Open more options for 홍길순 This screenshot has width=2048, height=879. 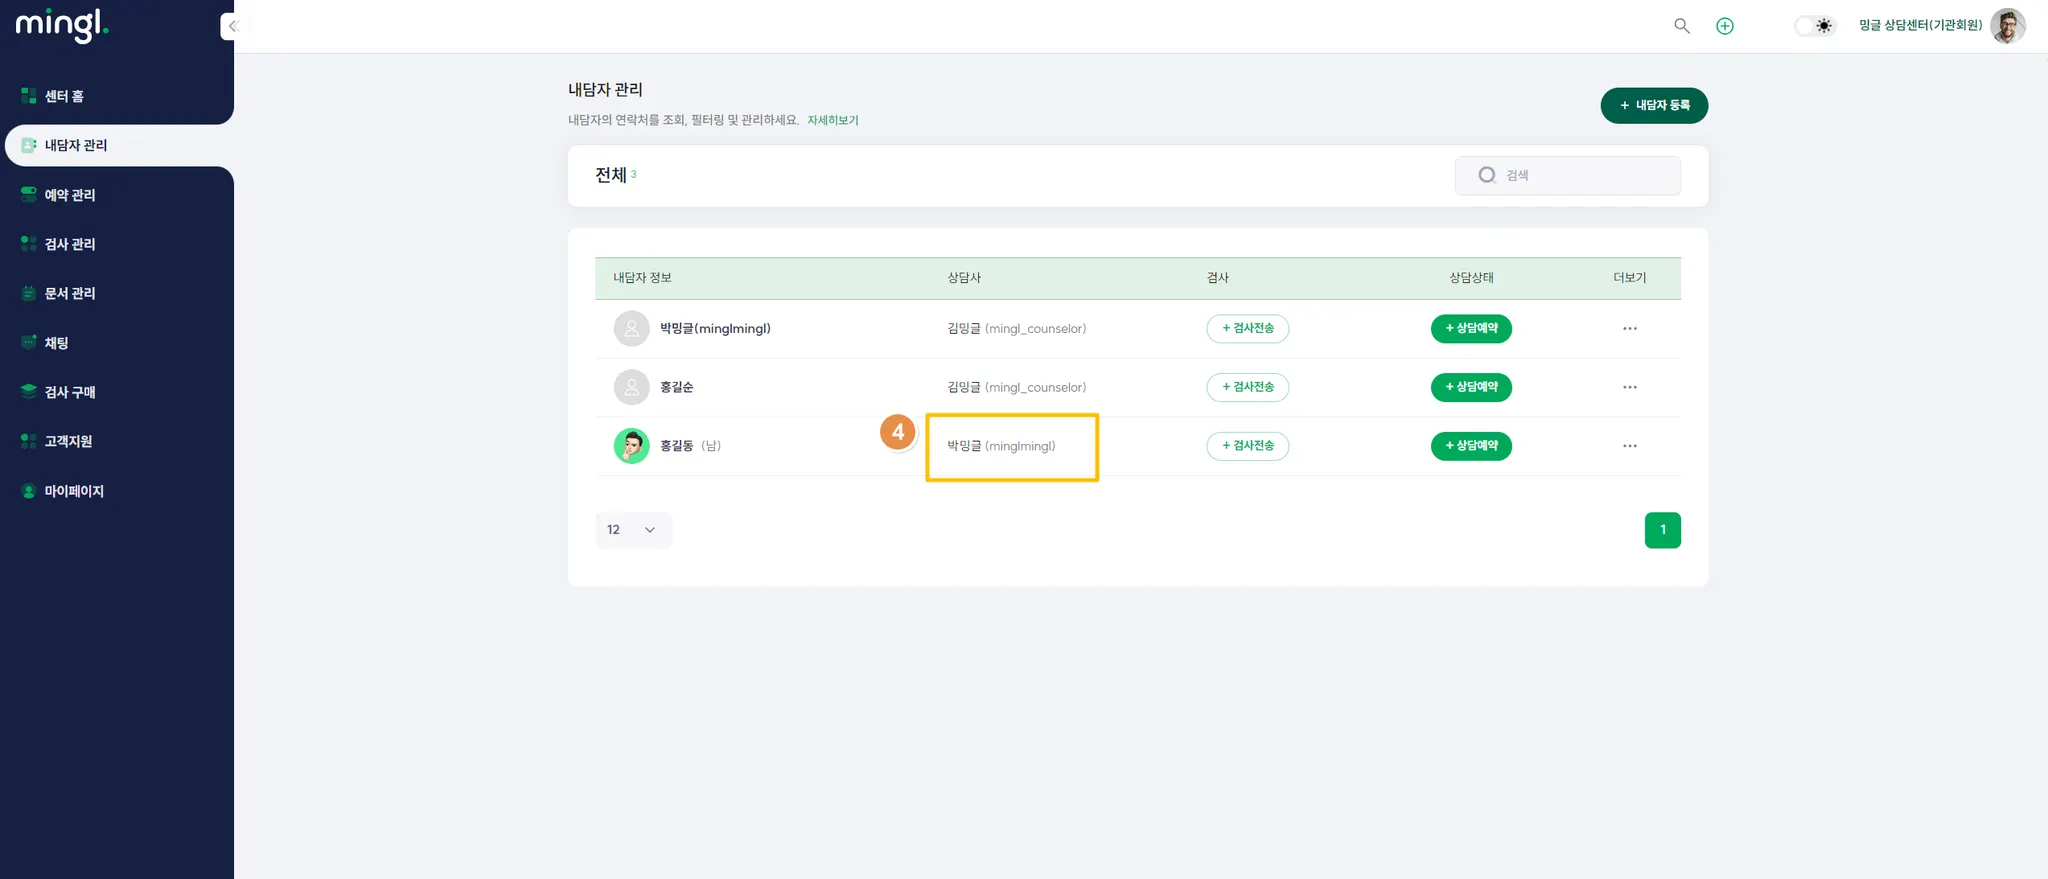click(1630, 387)
